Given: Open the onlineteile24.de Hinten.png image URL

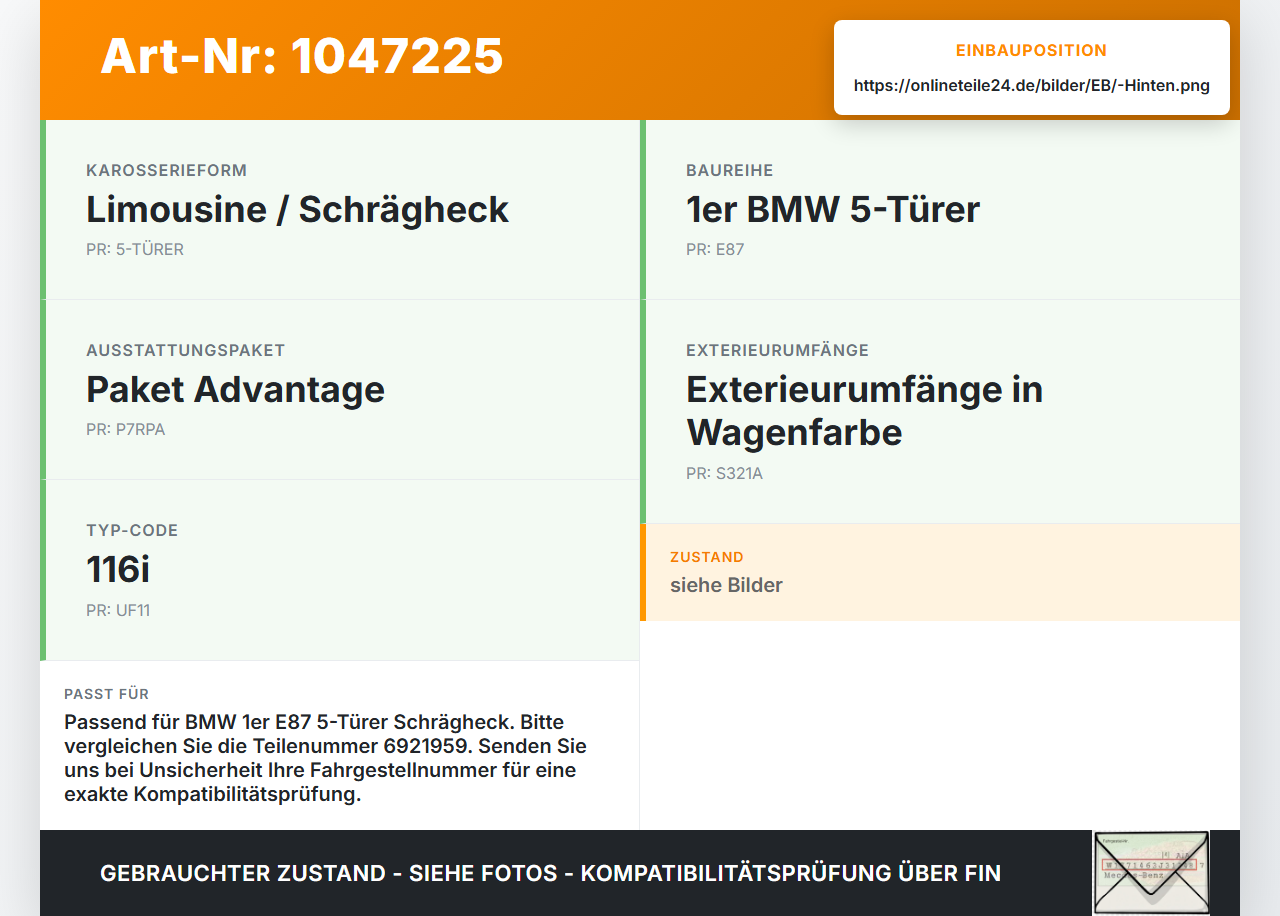Looking at the screenshot, I should coord(1031,86).
